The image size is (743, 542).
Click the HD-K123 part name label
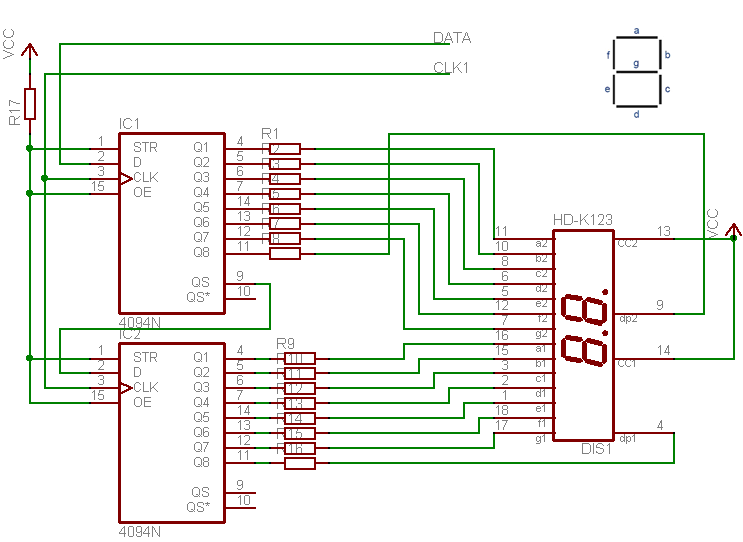(582, 220)
